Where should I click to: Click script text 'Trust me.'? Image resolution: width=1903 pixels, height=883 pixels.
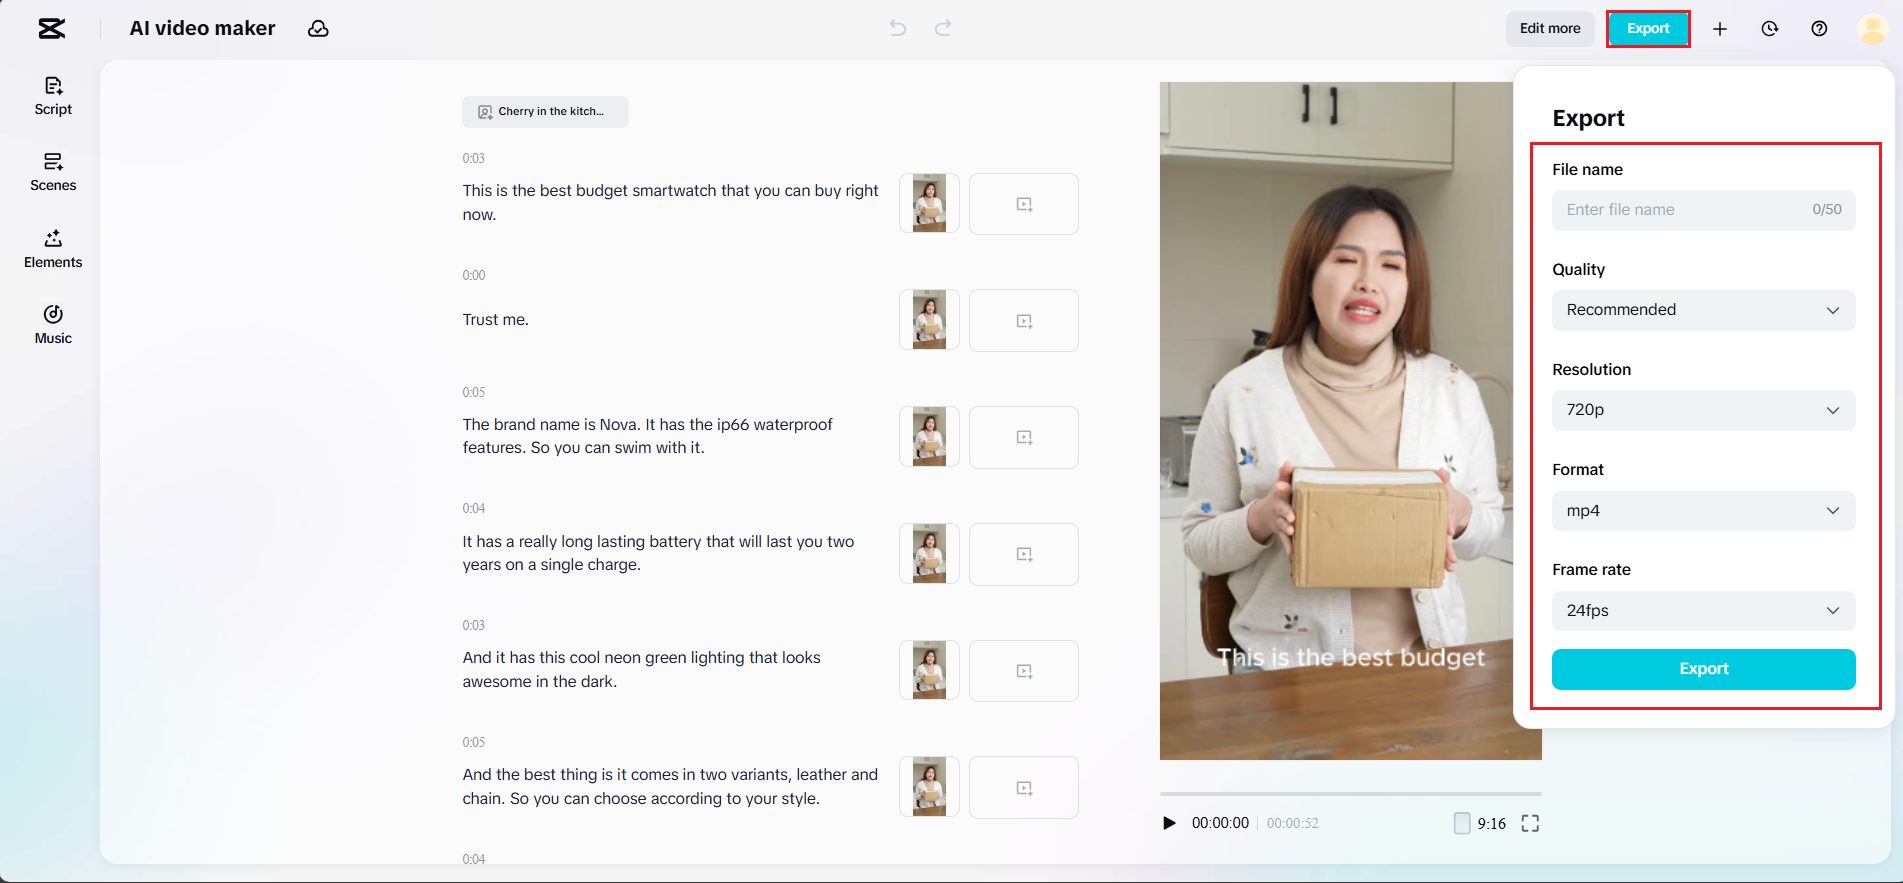point(495,320)
